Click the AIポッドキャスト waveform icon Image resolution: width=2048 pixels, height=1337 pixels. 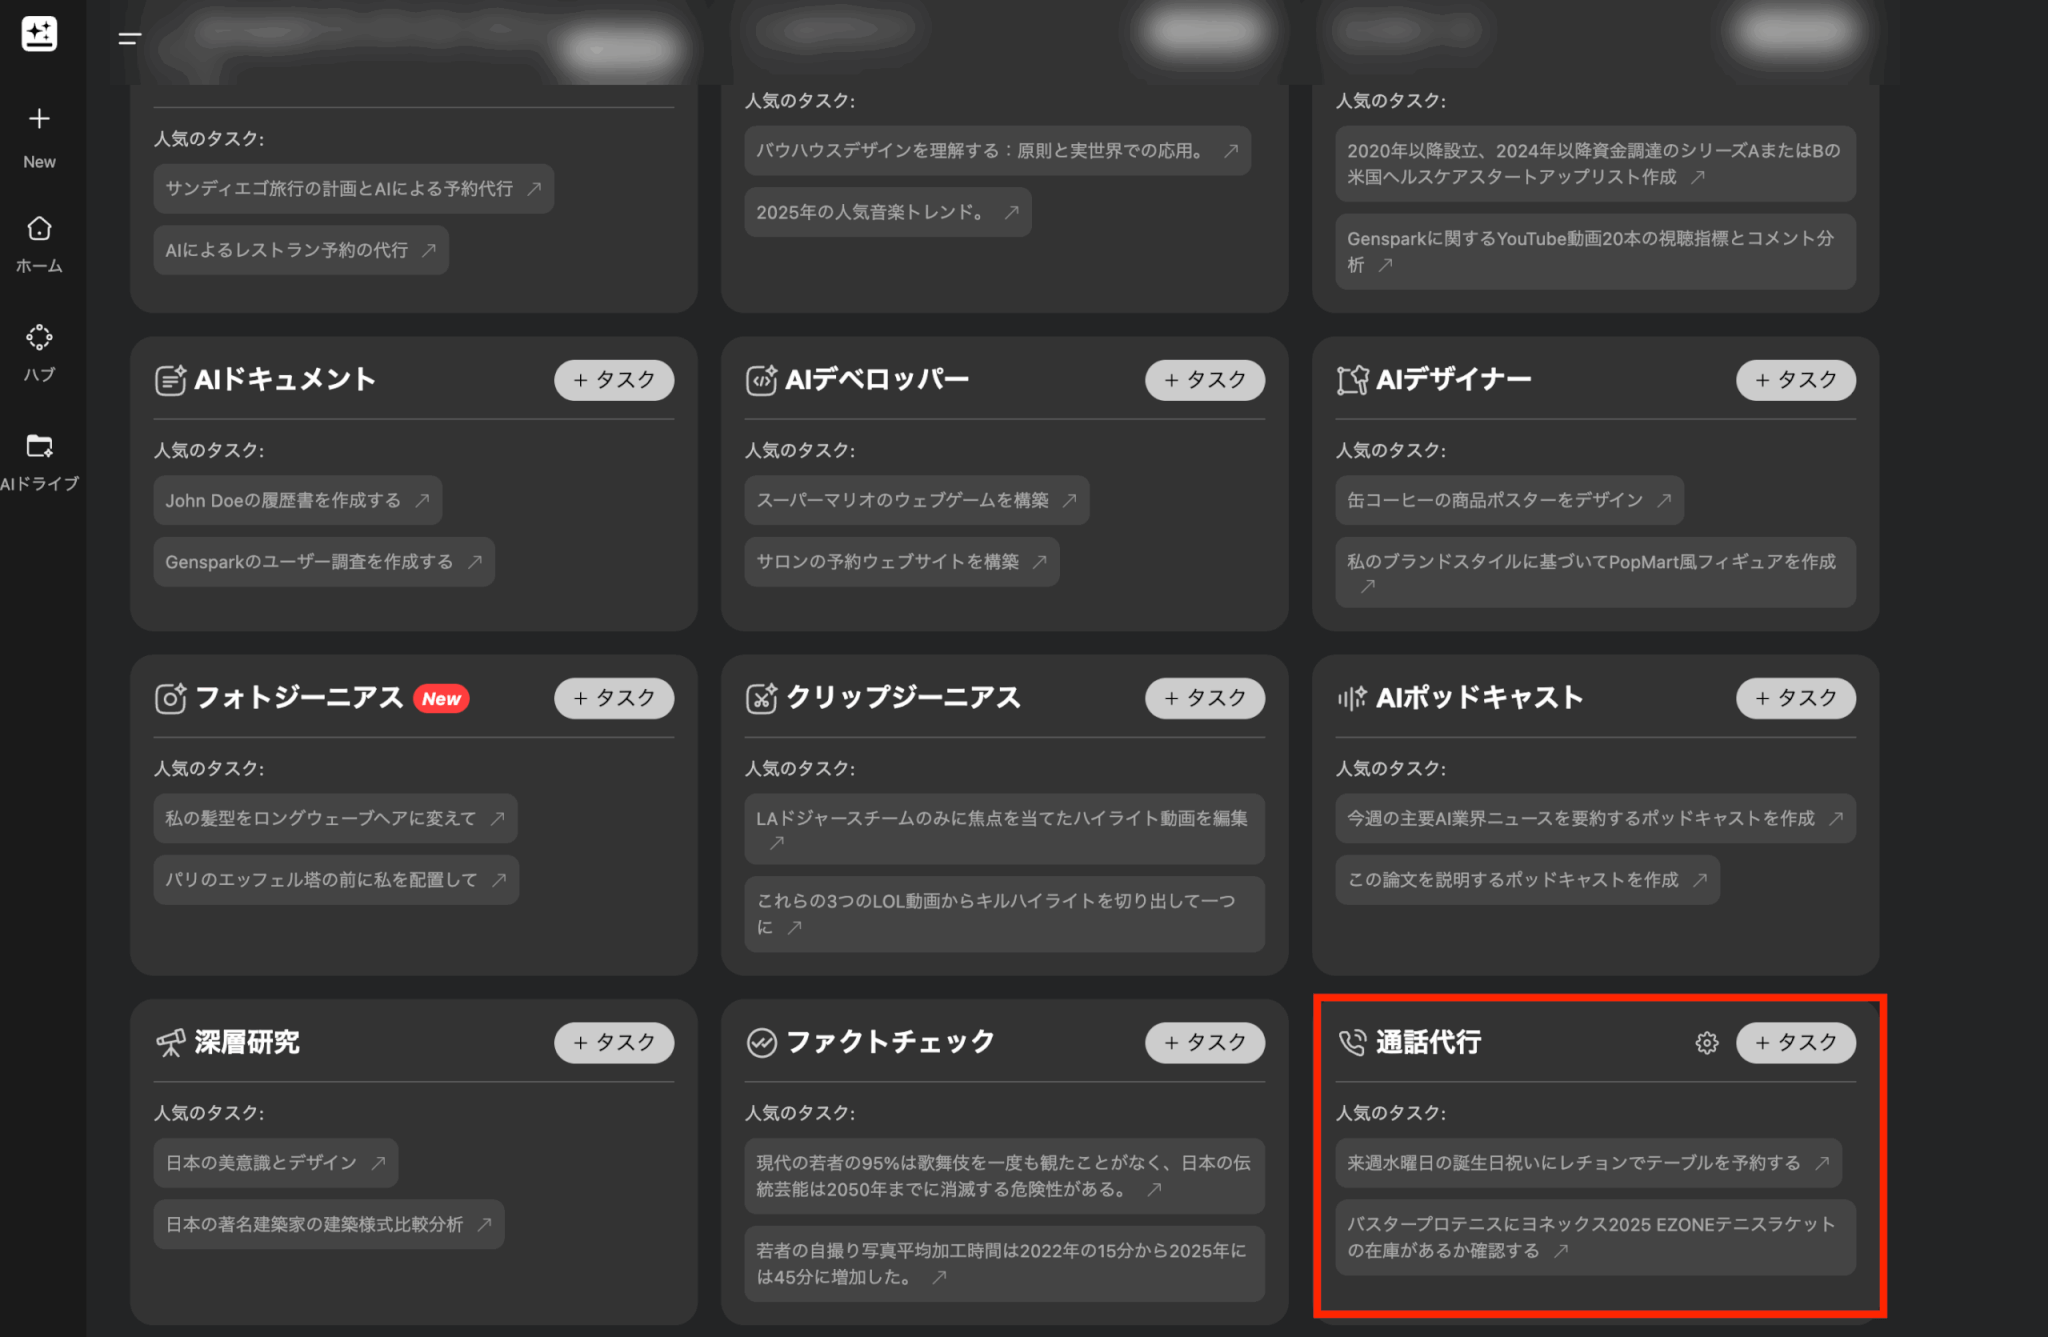pyautogui.click(x=1352, y=698)
